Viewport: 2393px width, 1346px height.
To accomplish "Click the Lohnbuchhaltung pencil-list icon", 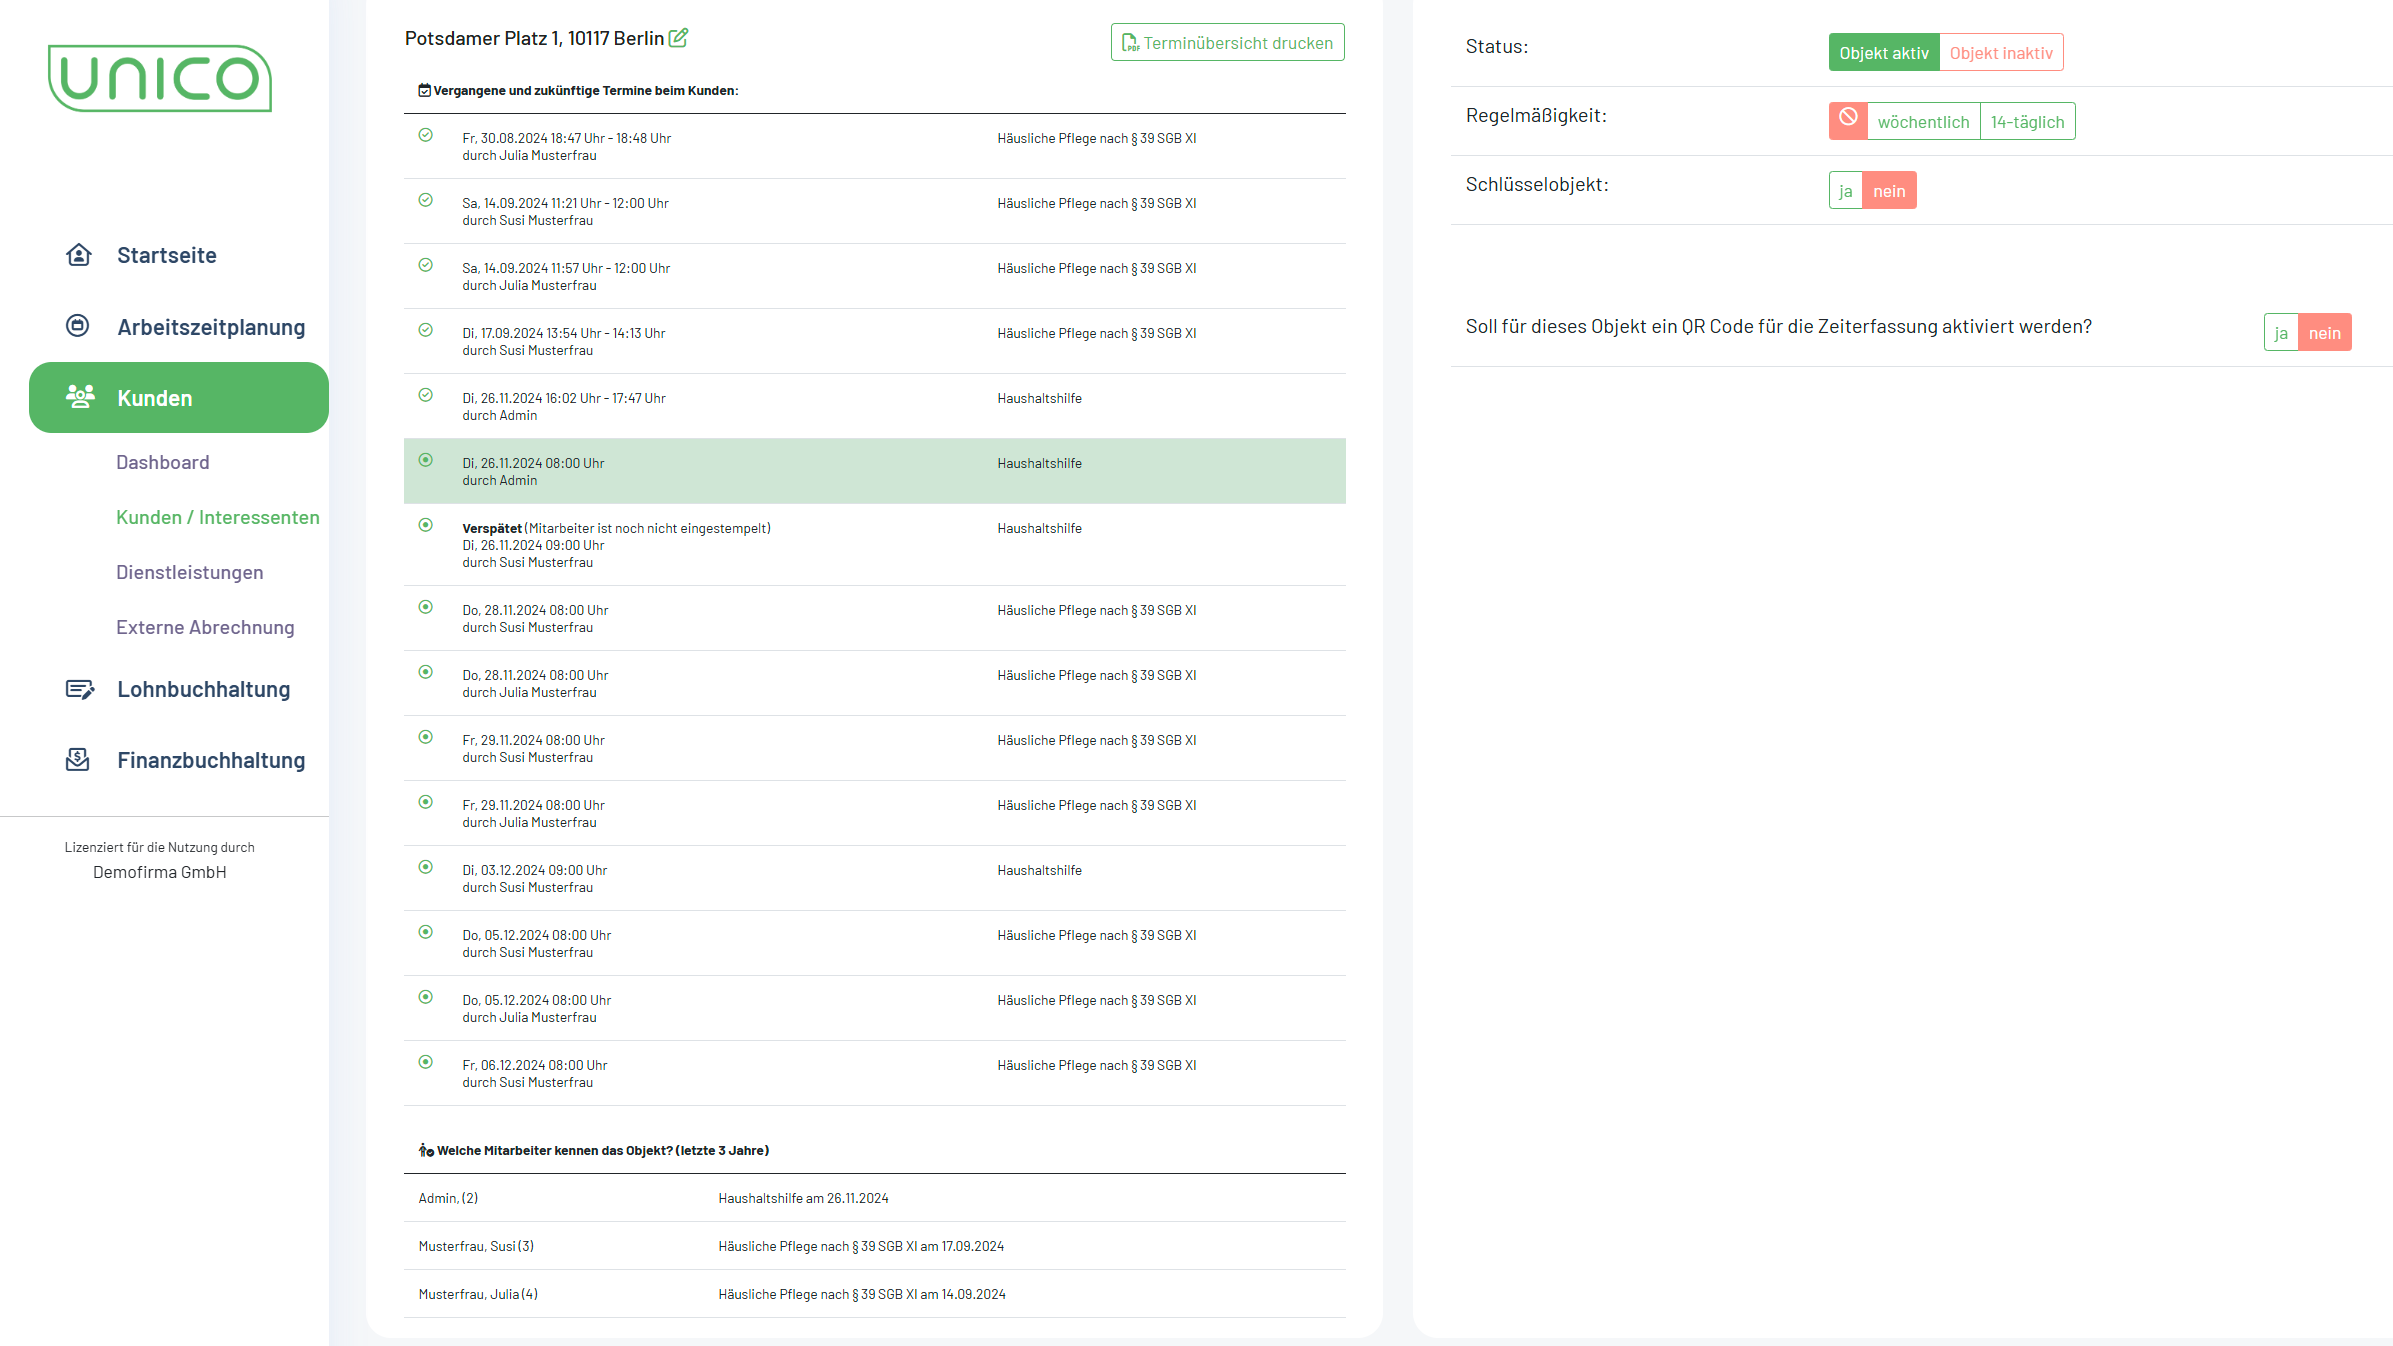I will pos(79,689).
